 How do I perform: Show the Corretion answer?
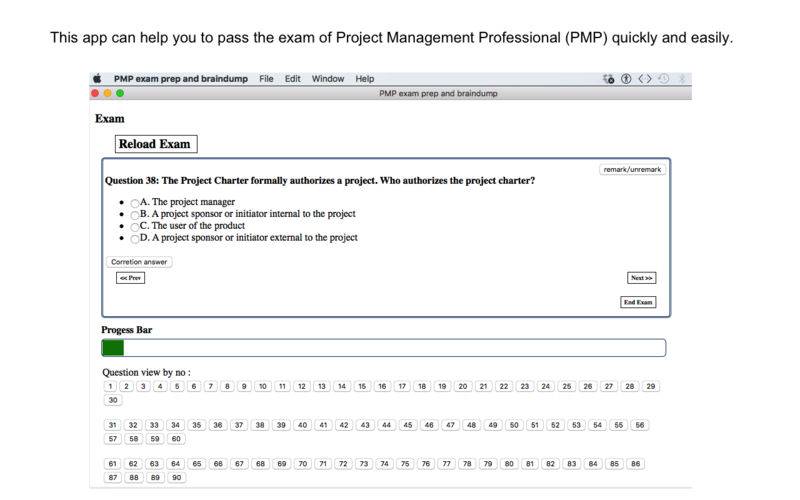click(x=139, y=262)
